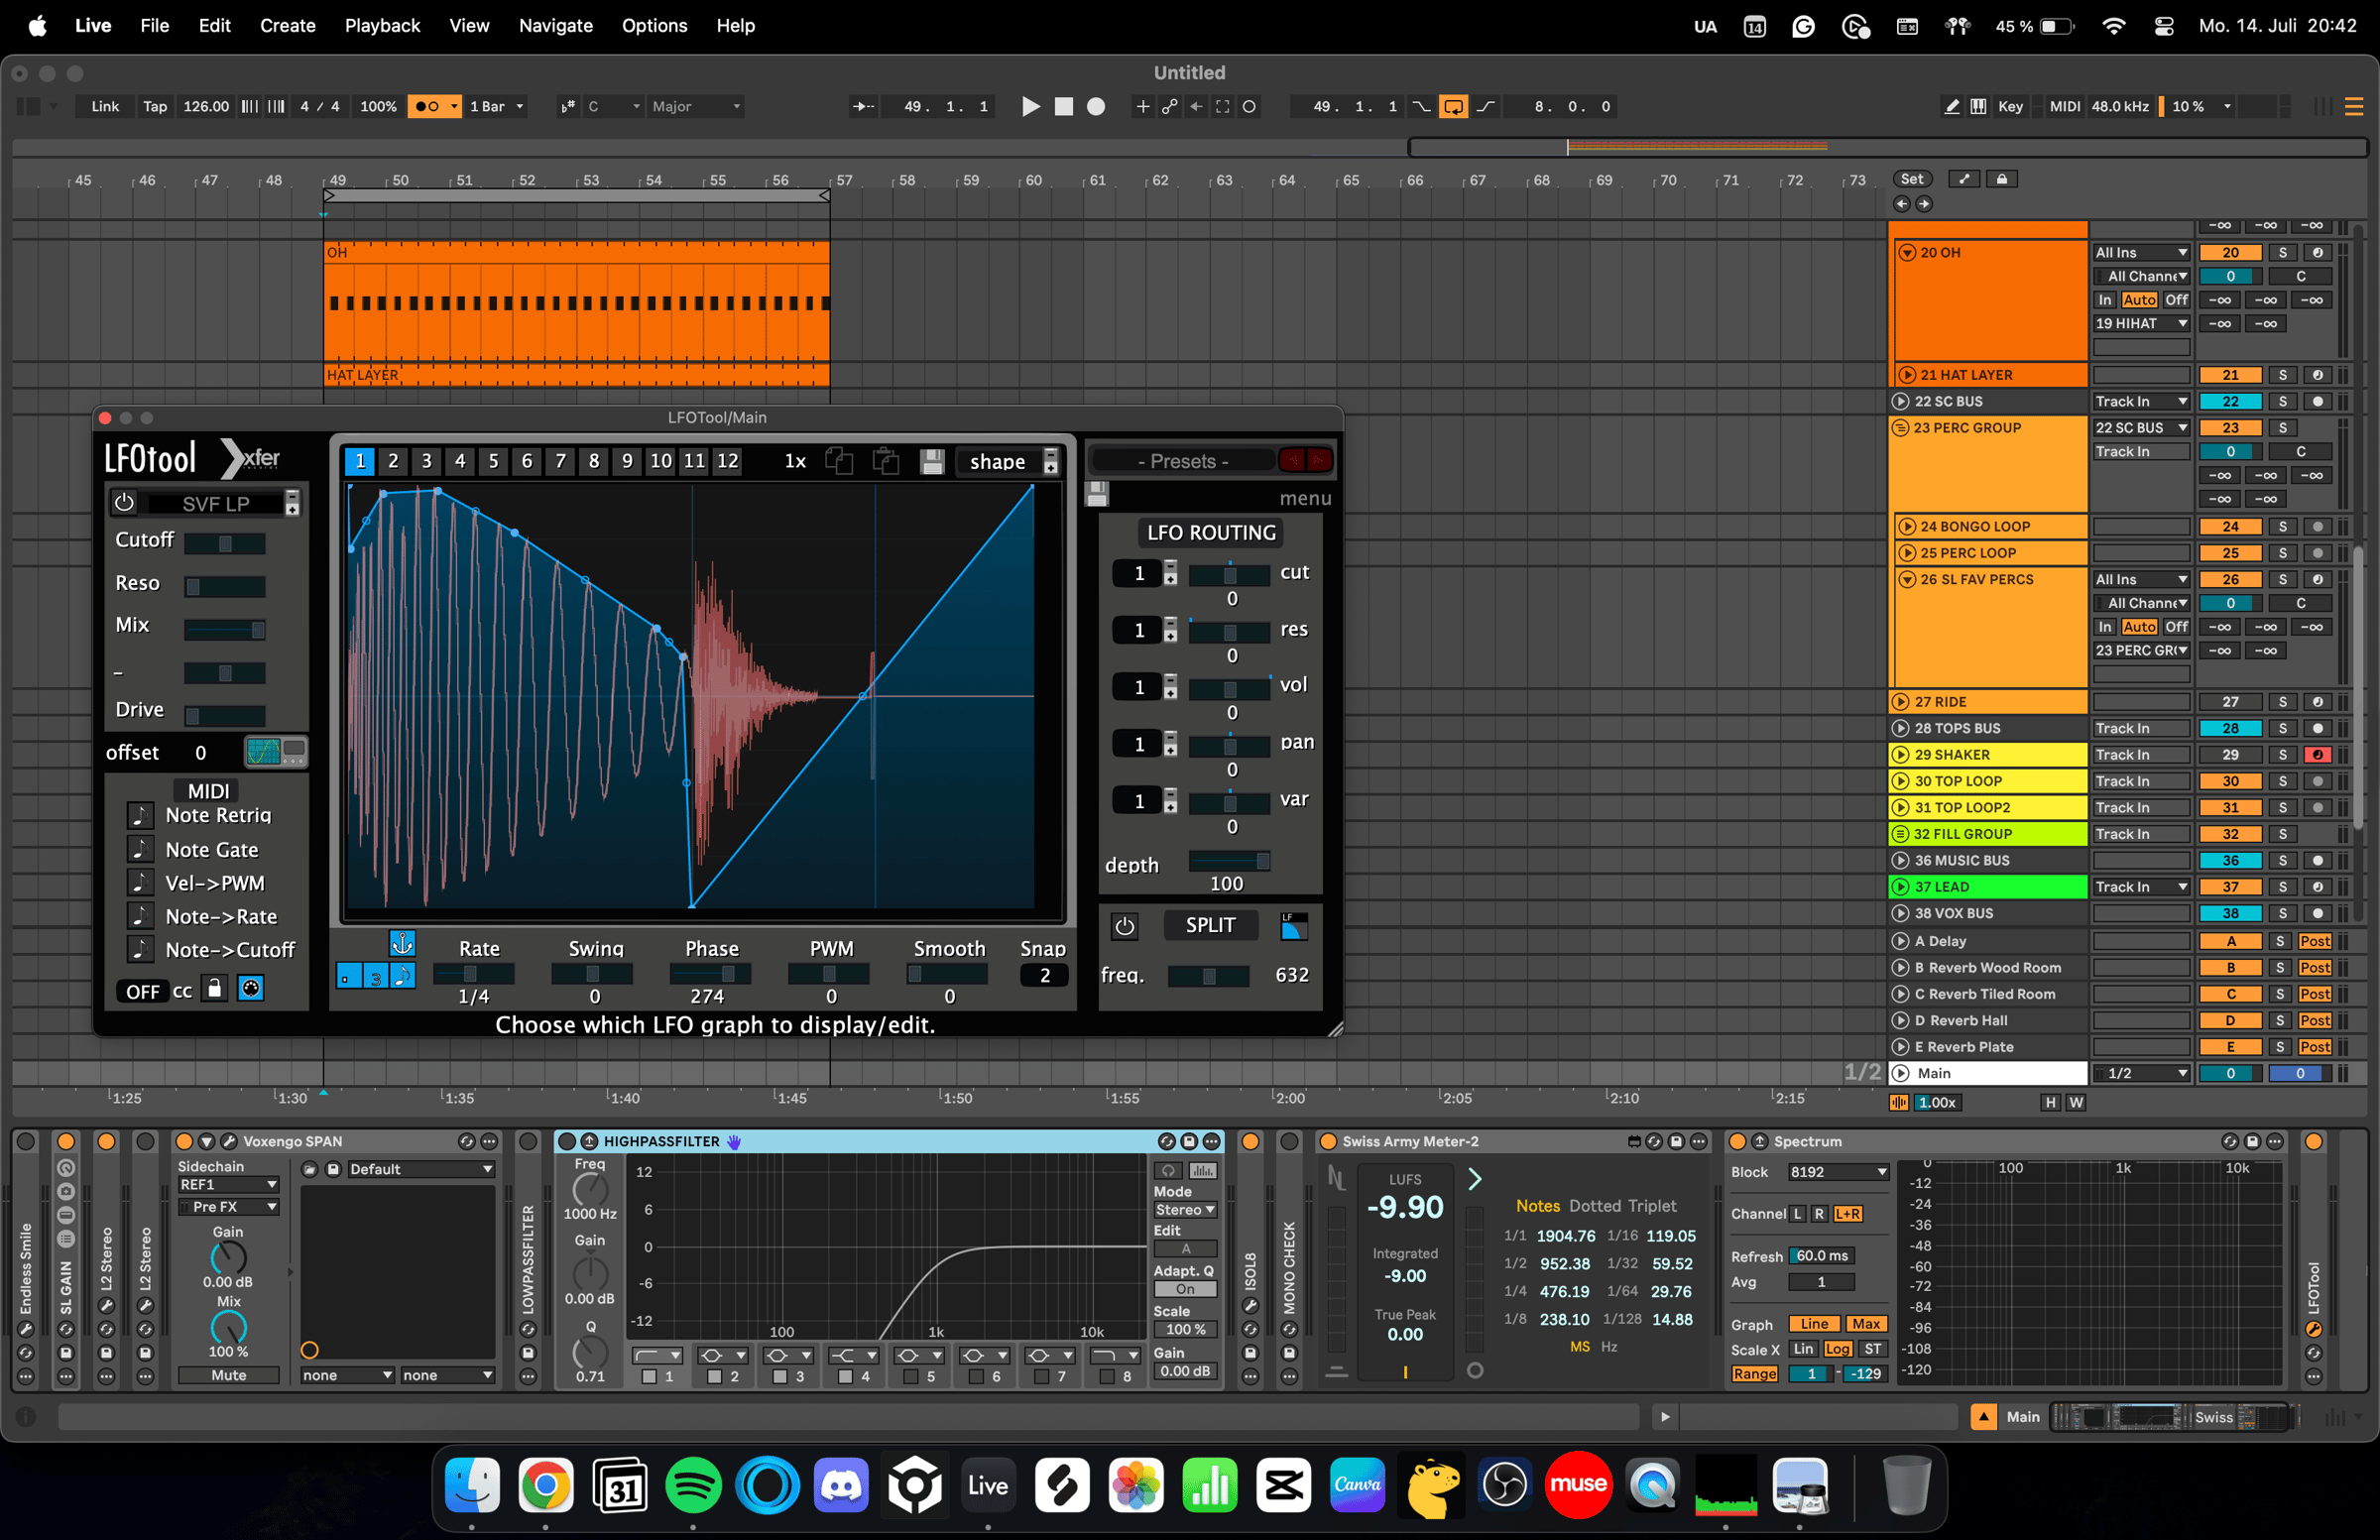Adjust the LFOTool depth slider
Viewport: 2380px width, 1540px height.
(x=1229, y=861)
